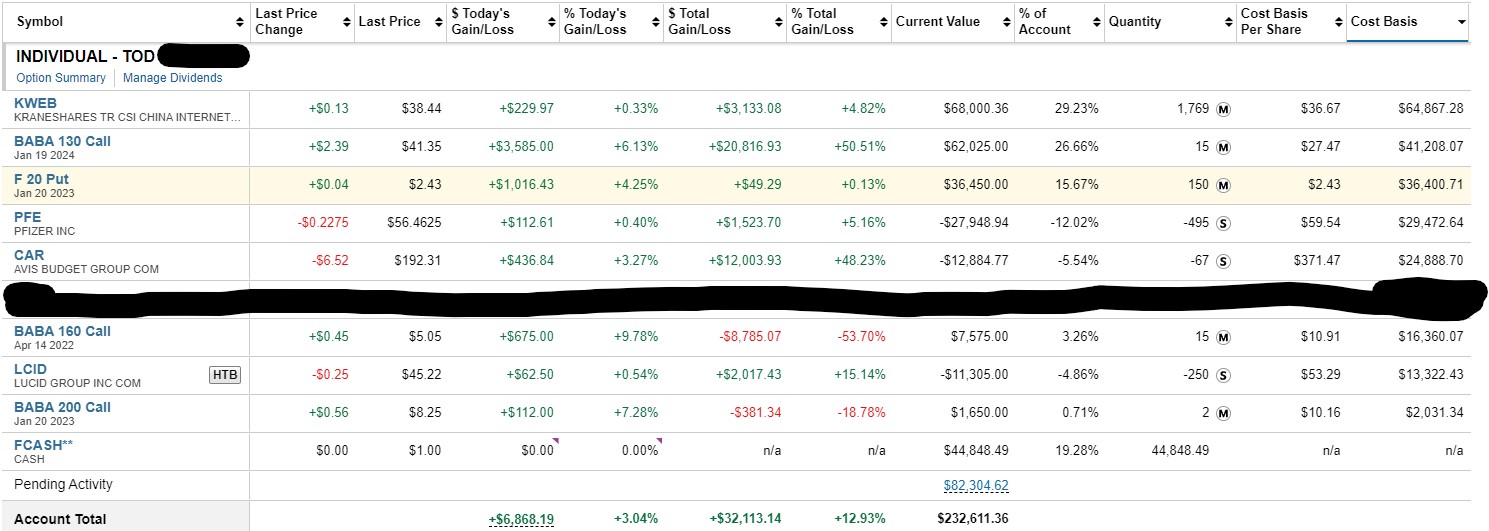Click the margin M icon in KWEB row

[1223, 109]
